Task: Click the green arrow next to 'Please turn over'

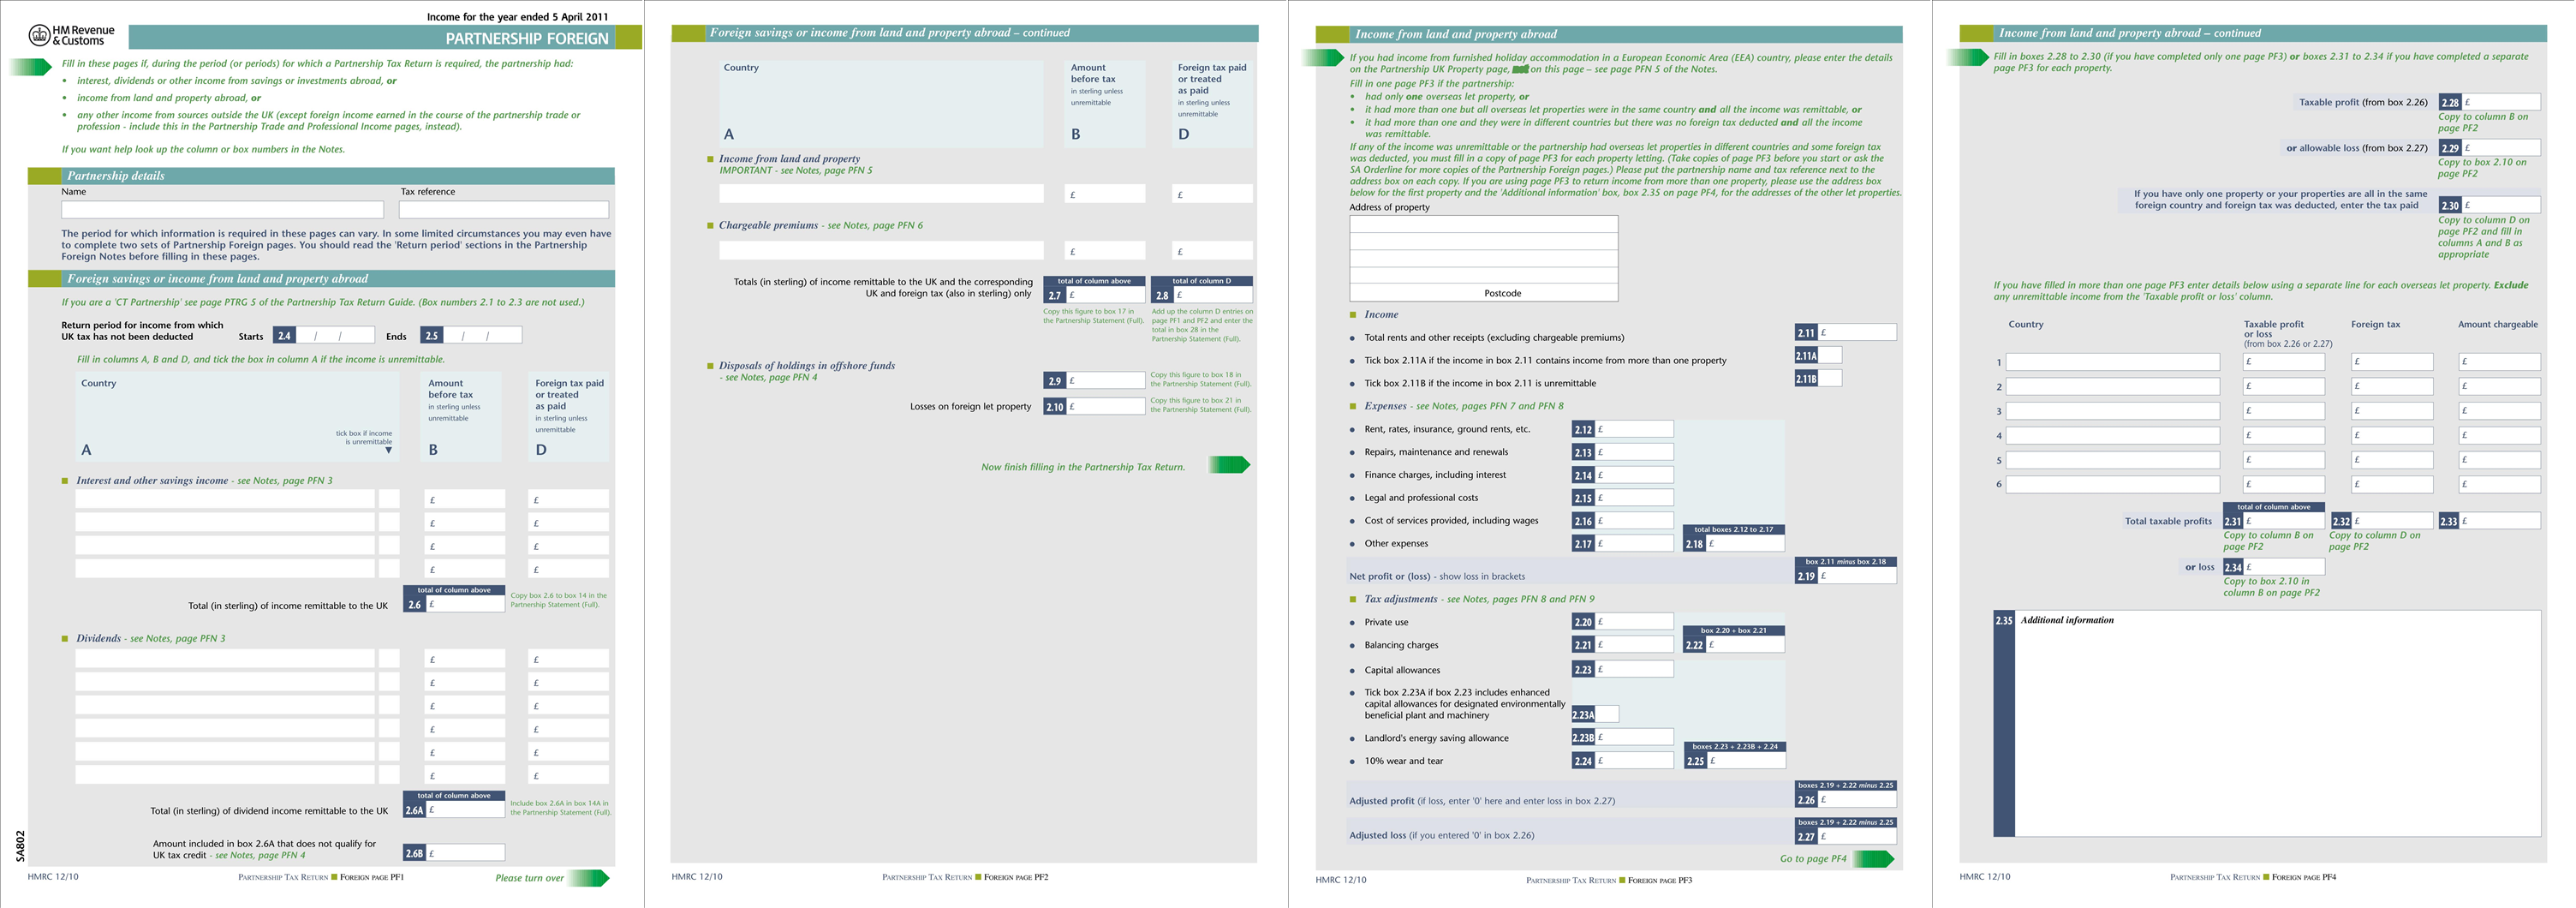Action: coord(589,878)
